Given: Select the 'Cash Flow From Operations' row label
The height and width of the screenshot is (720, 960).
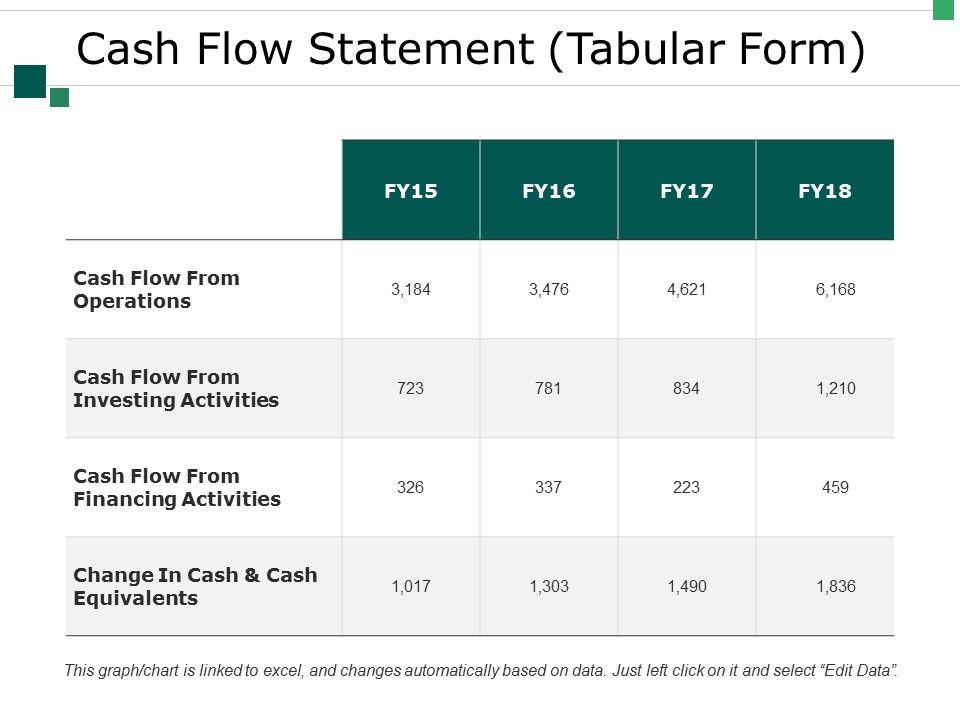Looking at the screenshot, I should coord(157,289).
